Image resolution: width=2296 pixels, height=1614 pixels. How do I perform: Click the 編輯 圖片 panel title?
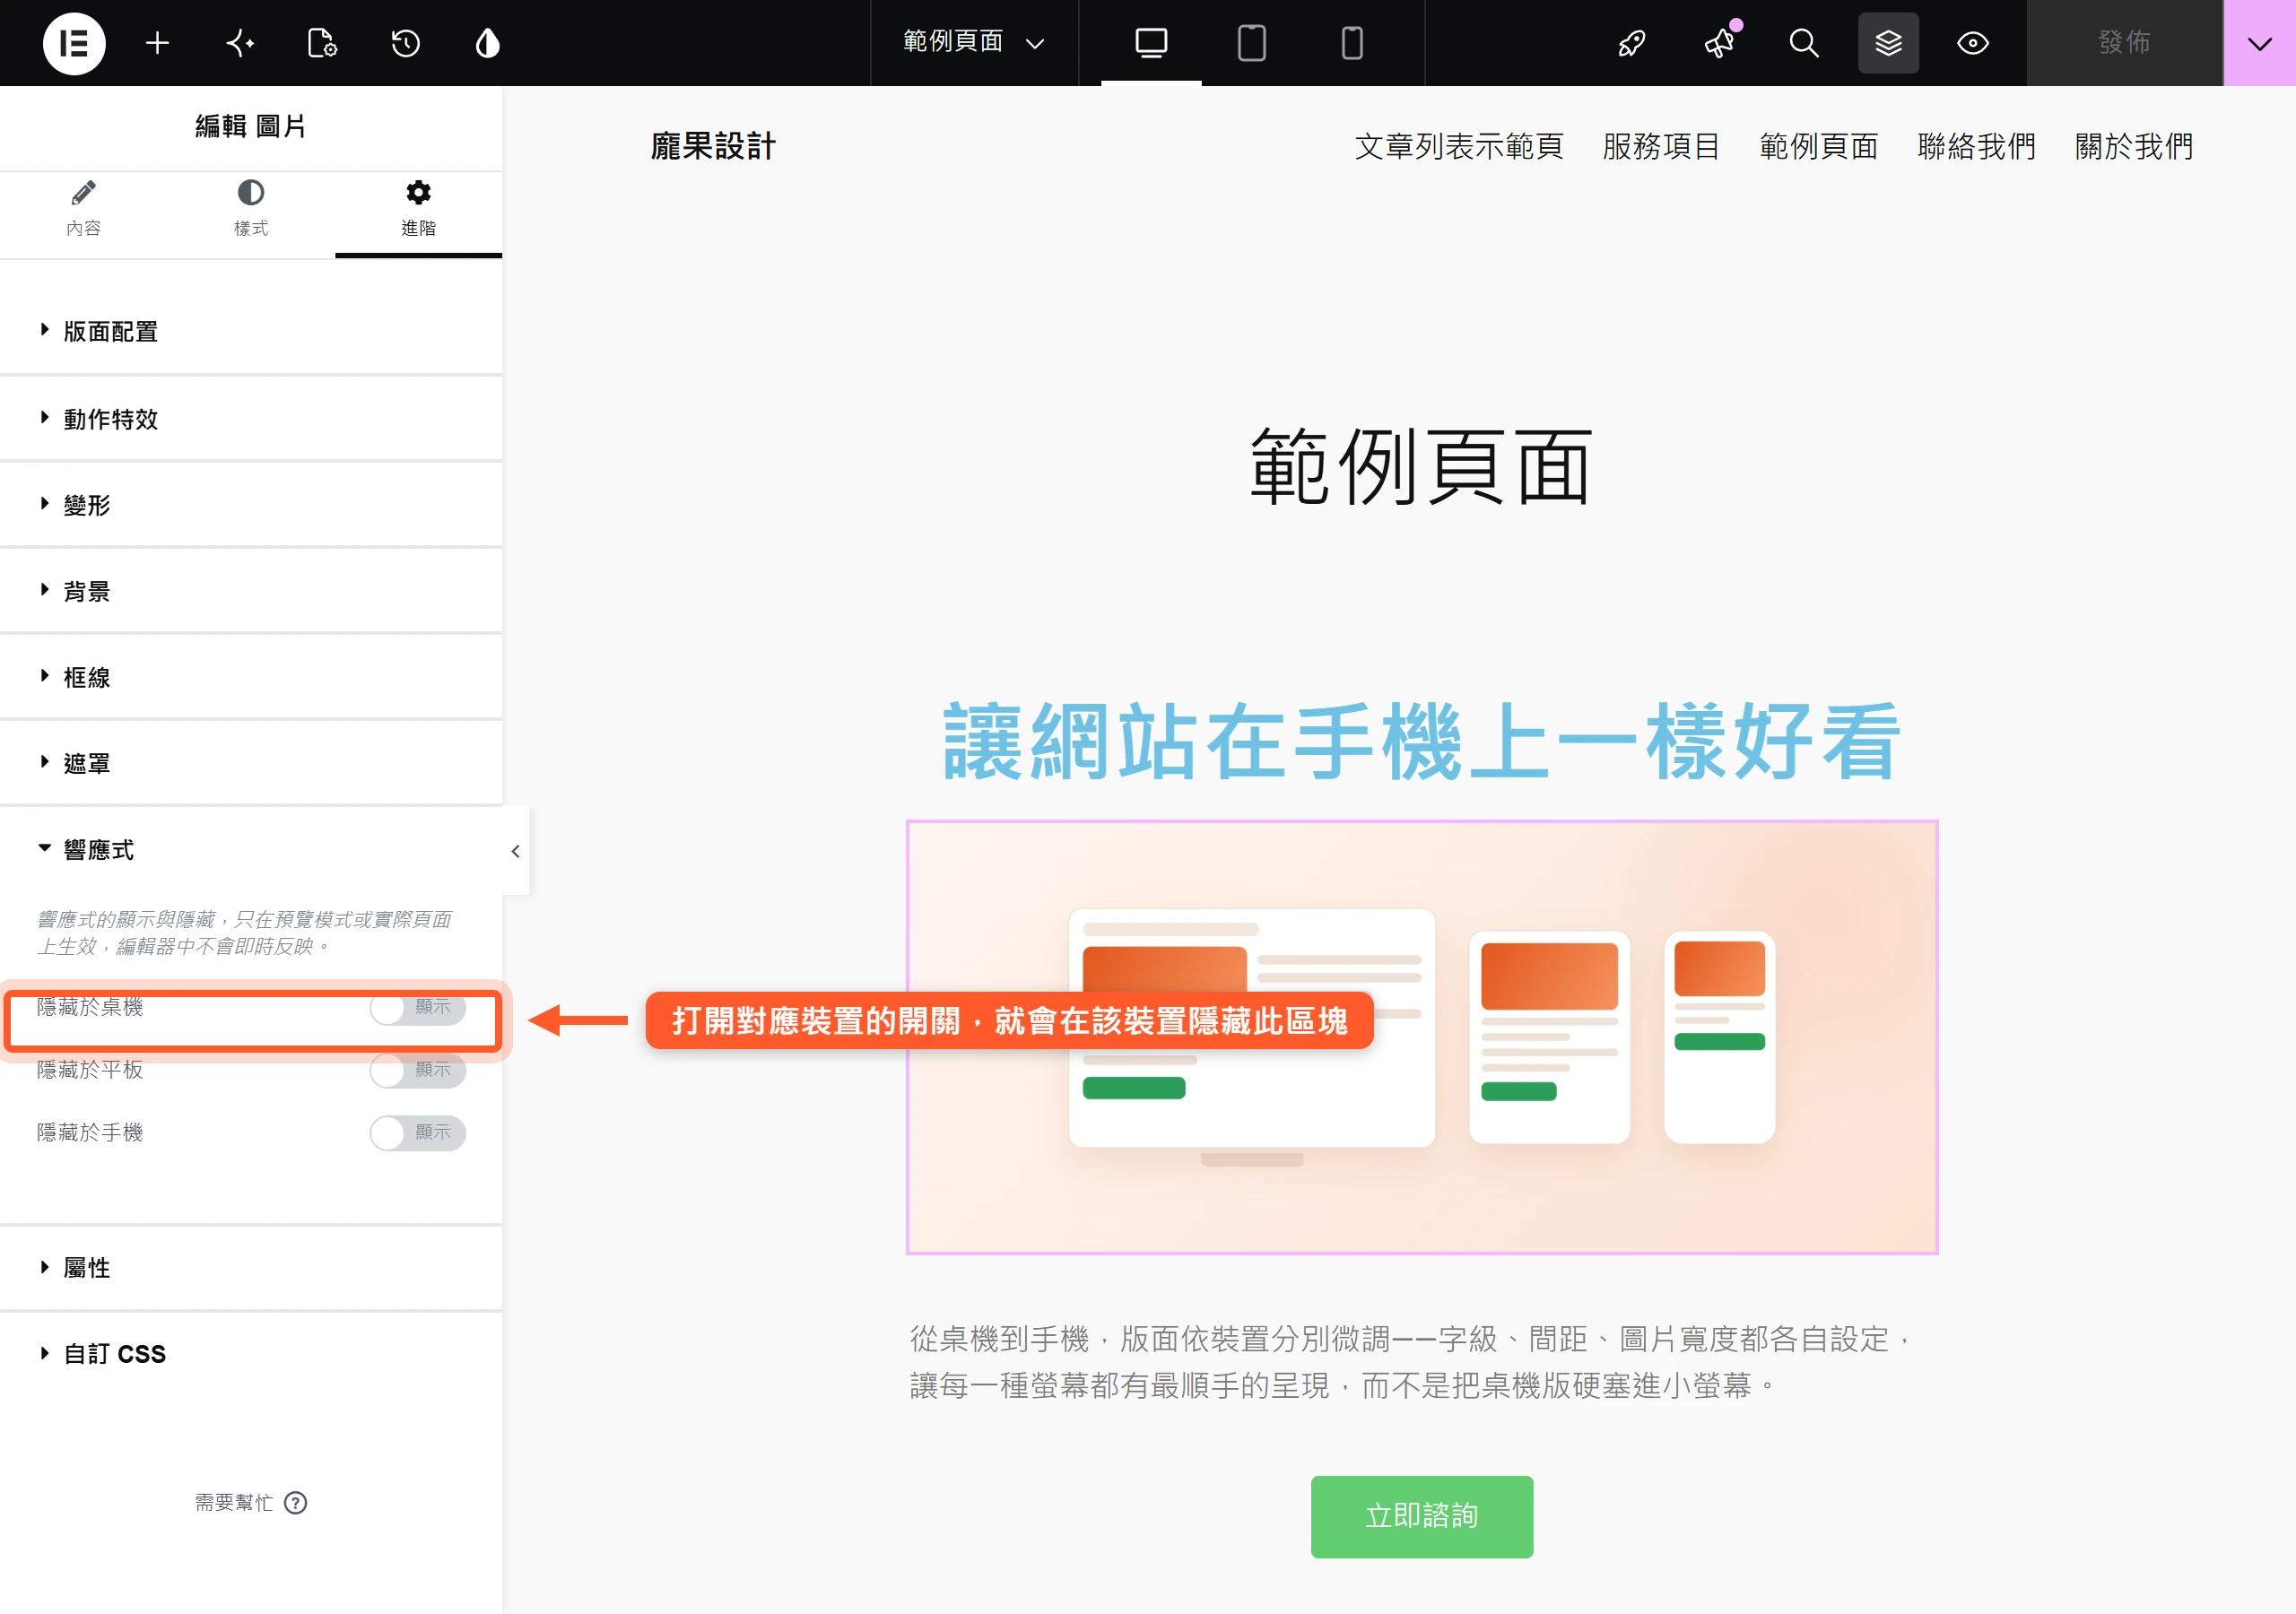pyautogui.click(x=251, y=127)
